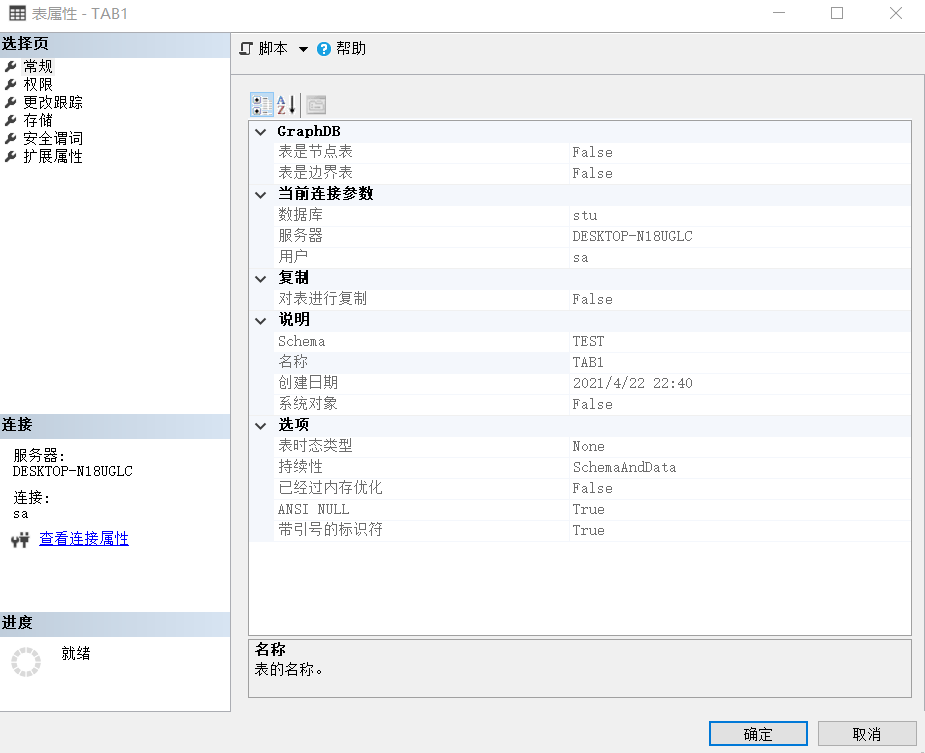Screen dimensions: 925x753
Task: Click the Schema value TEST
Action: click(x=588, y=341)
